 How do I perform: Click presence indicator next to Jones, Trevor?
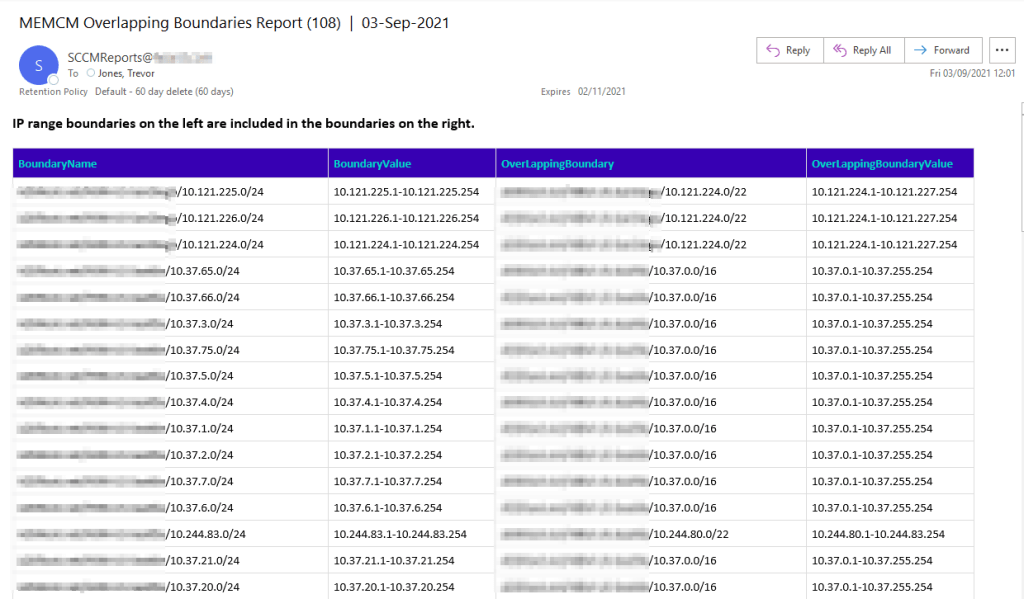coord(91,73)
